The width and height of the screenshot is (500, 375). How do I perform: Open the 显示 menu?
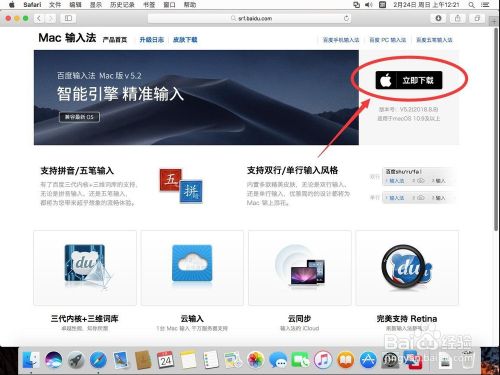point(96,5)
